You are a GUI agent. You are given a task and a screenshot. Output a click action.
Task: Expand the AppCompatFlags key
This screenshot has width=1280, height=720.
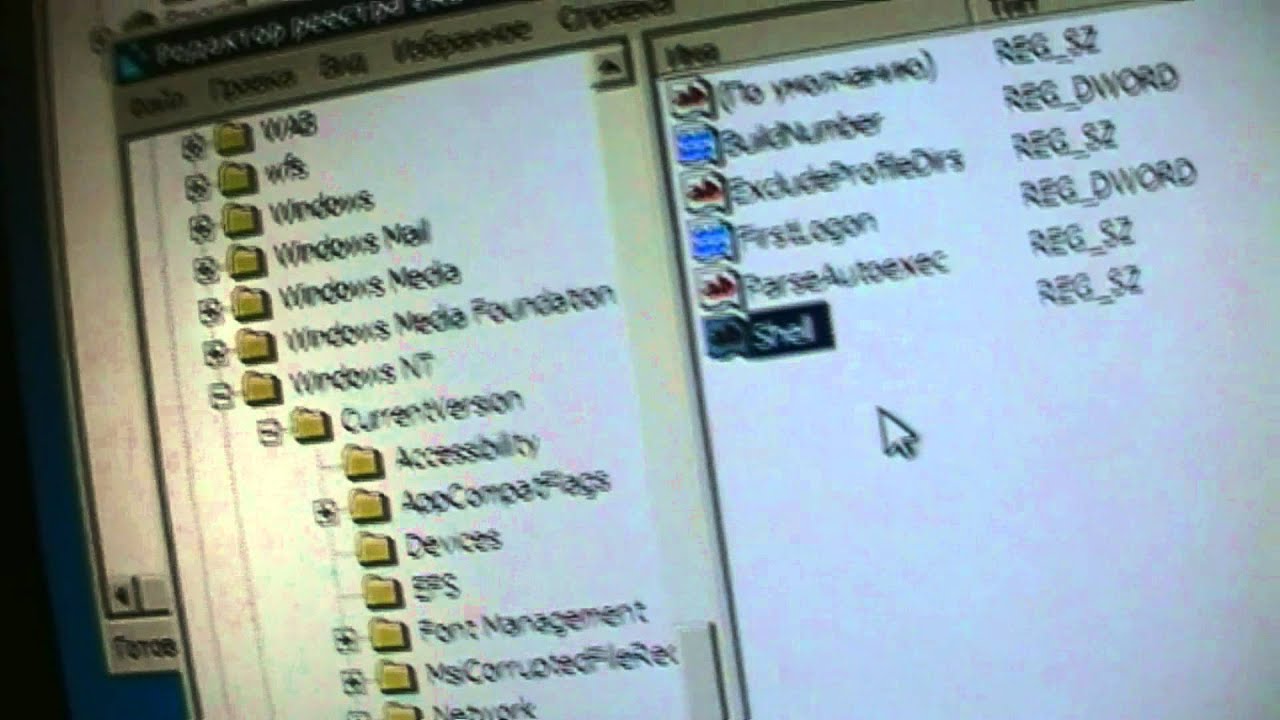click(x=325, y=512)
